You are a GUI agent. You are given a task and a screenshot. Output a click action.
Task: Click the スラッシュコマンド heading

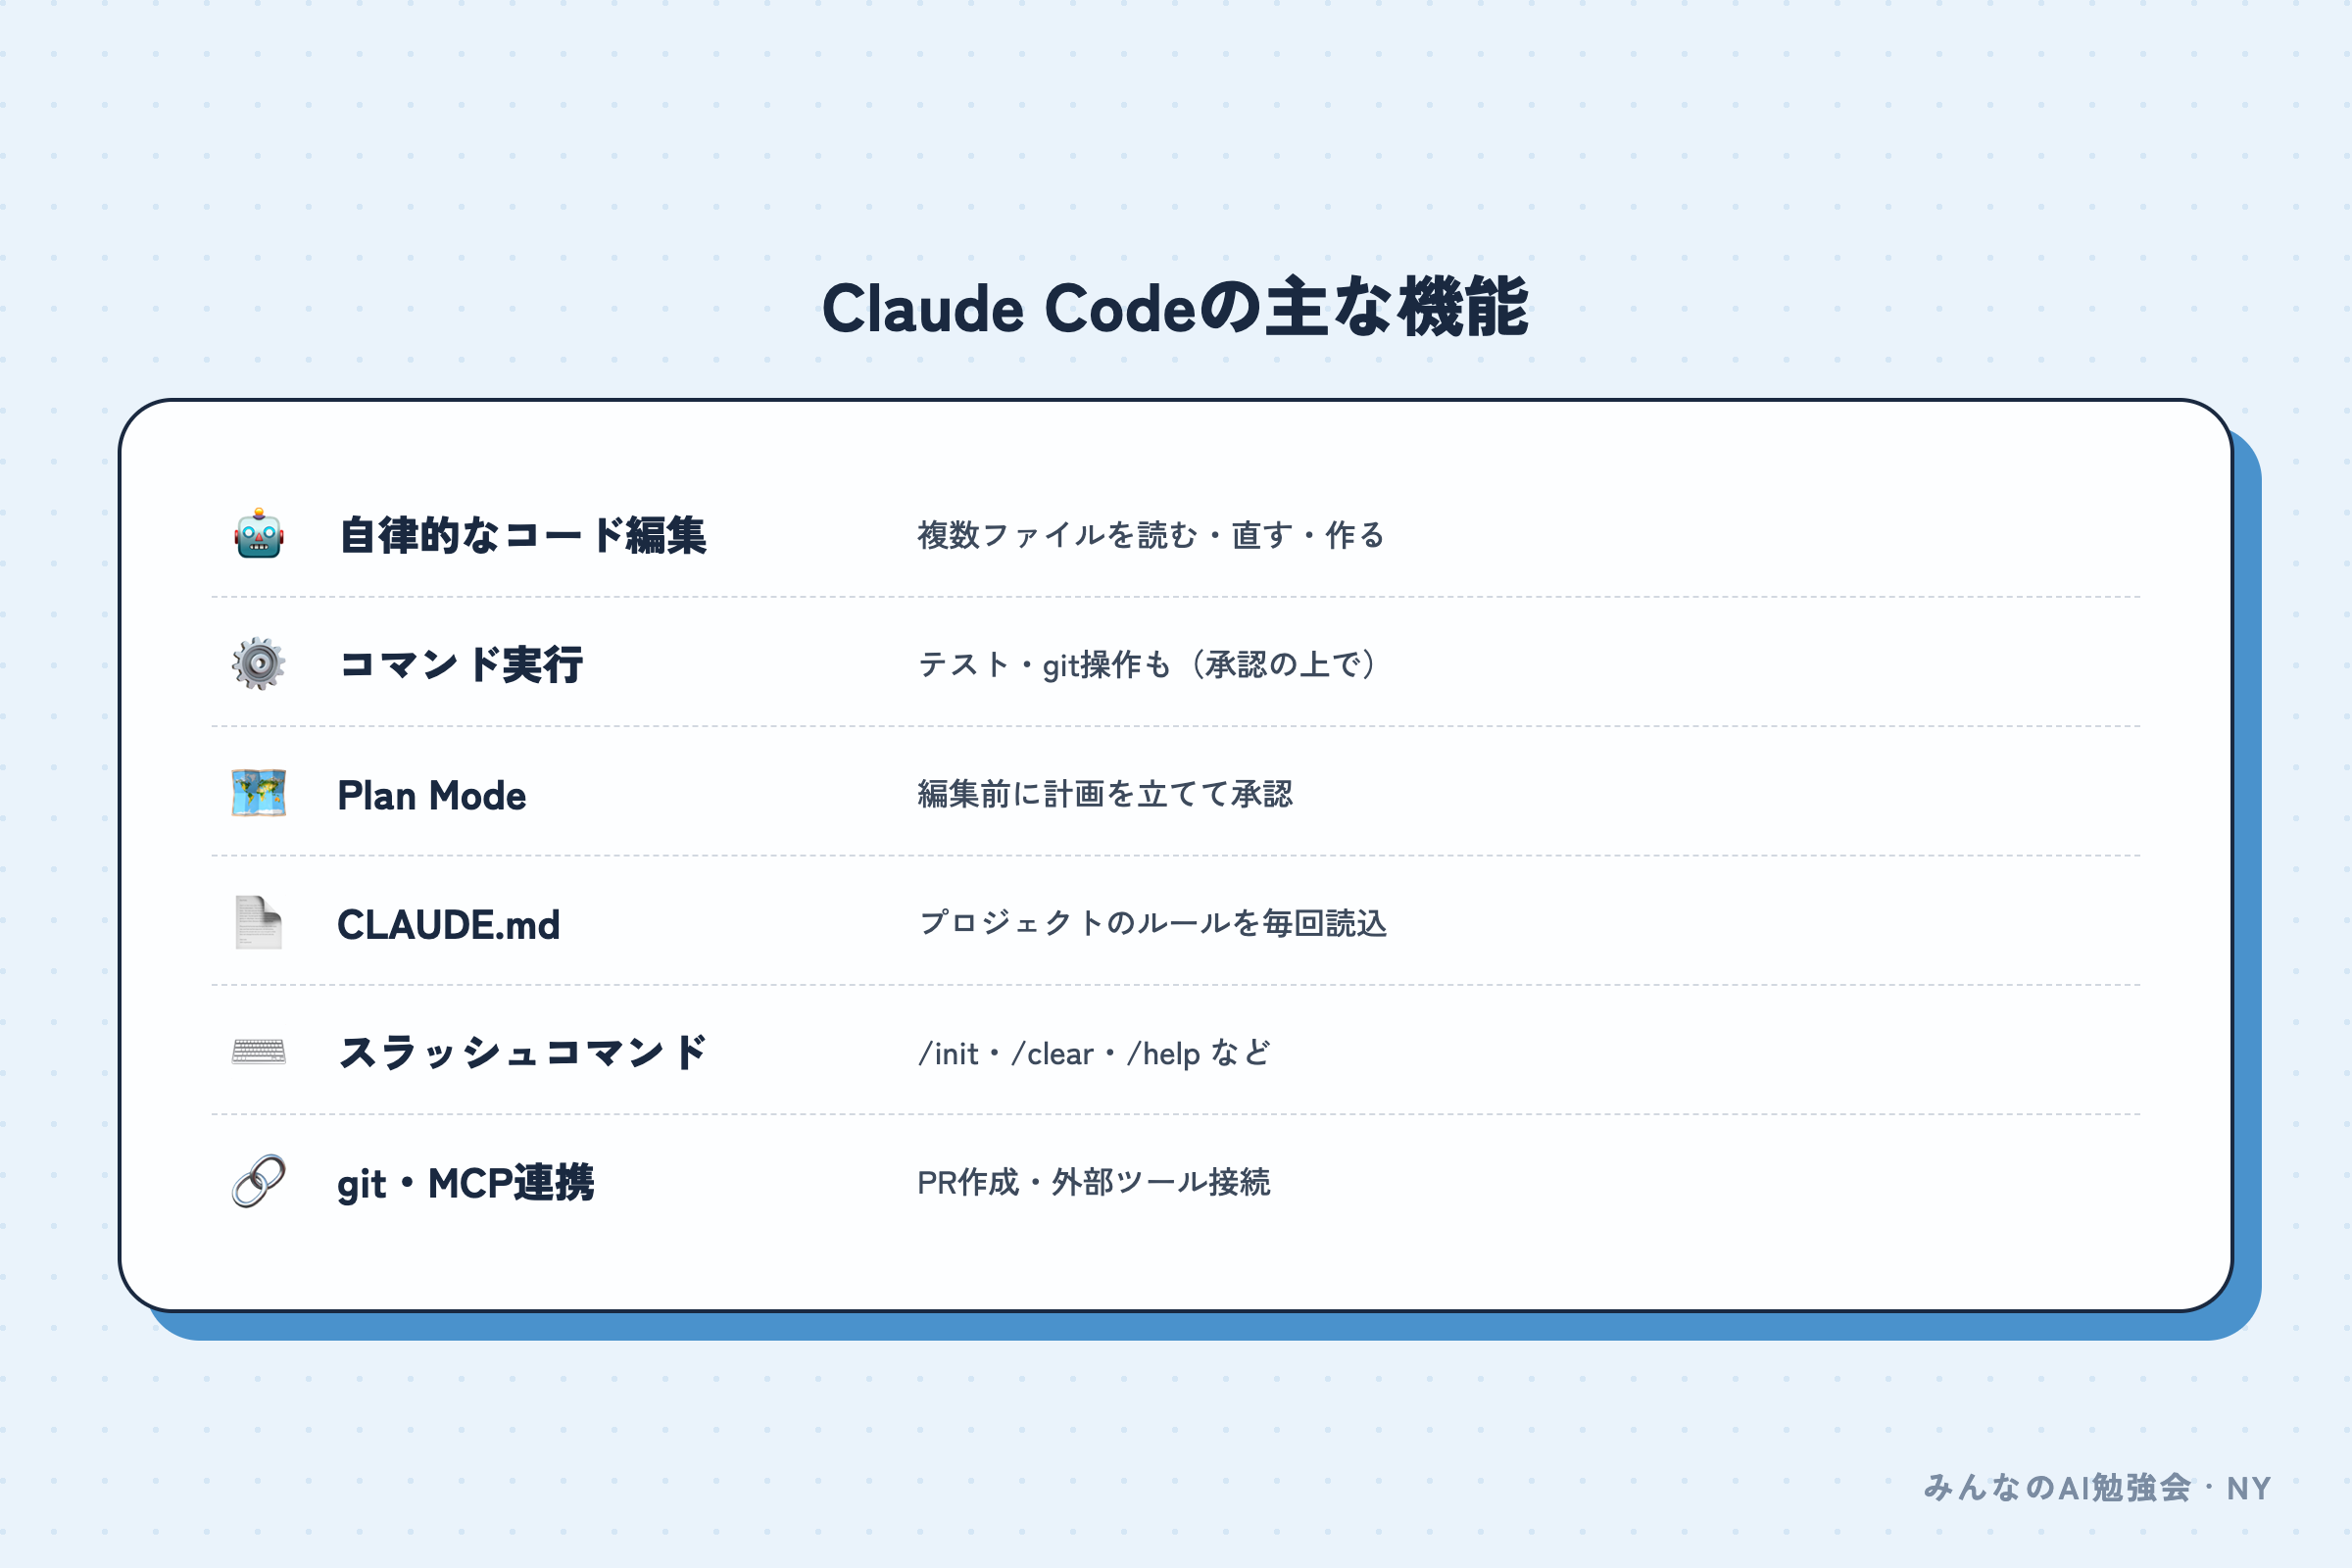click(523, 1052)
